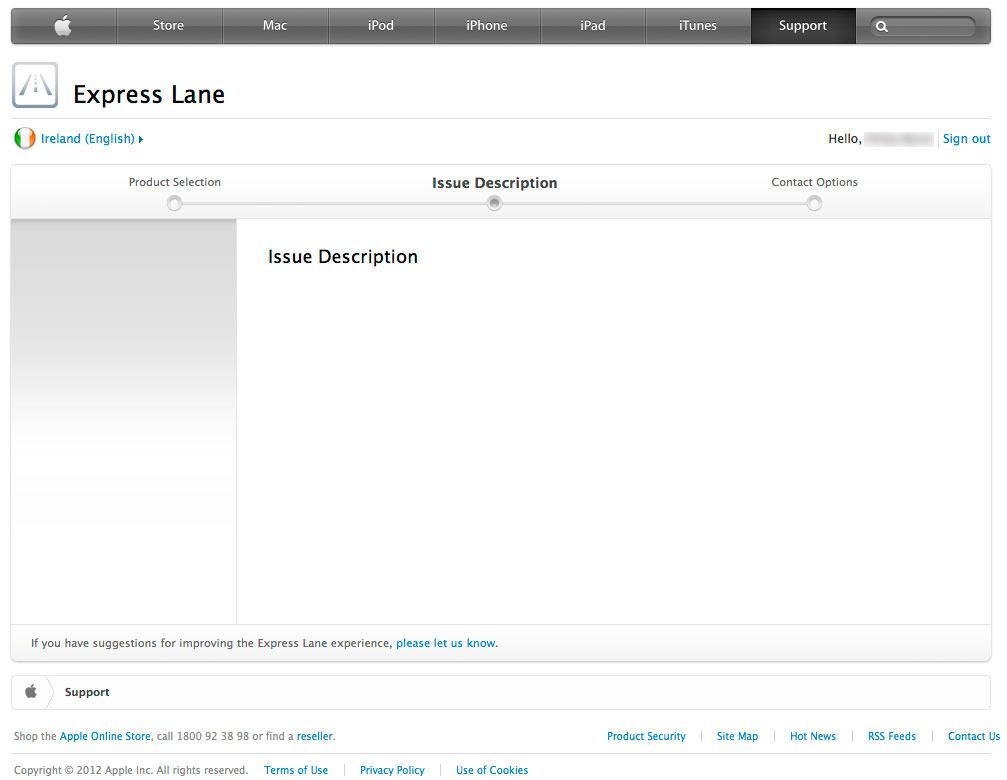
Task: Switch to the Mac tab
Action: coord(274,26)
